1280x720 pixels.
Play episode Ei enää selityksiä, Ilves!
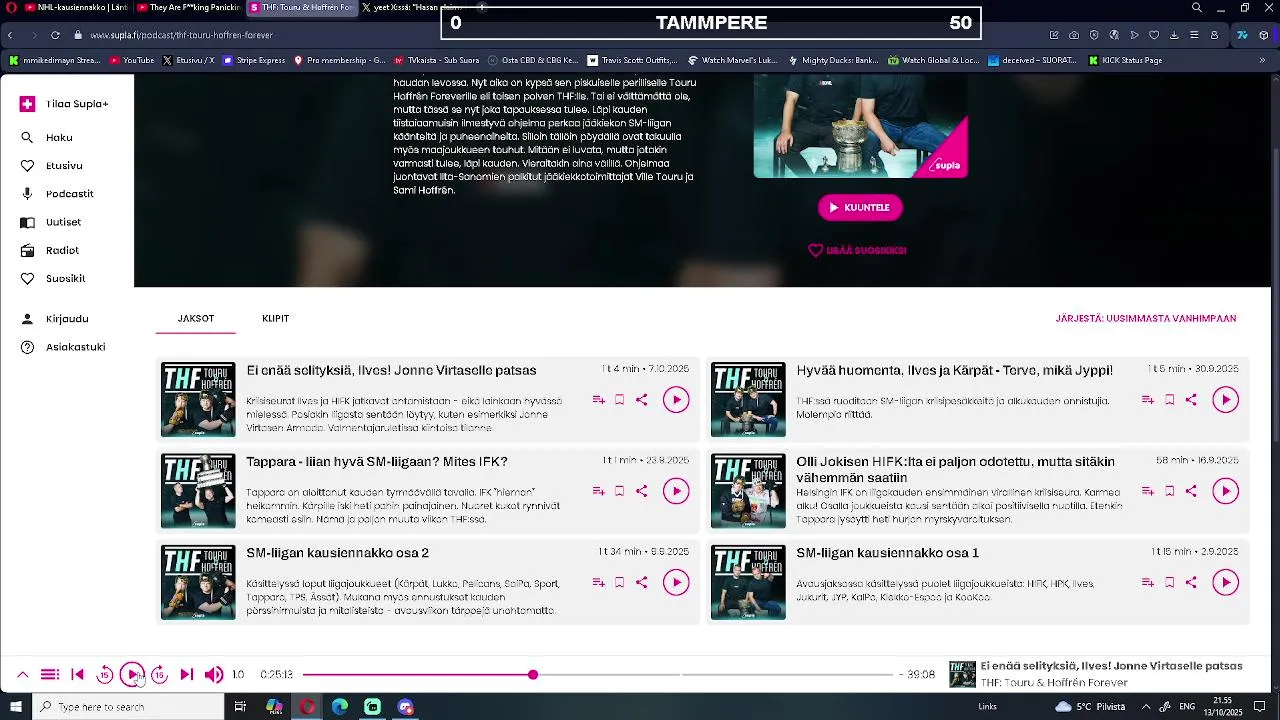tap(676, 399)
